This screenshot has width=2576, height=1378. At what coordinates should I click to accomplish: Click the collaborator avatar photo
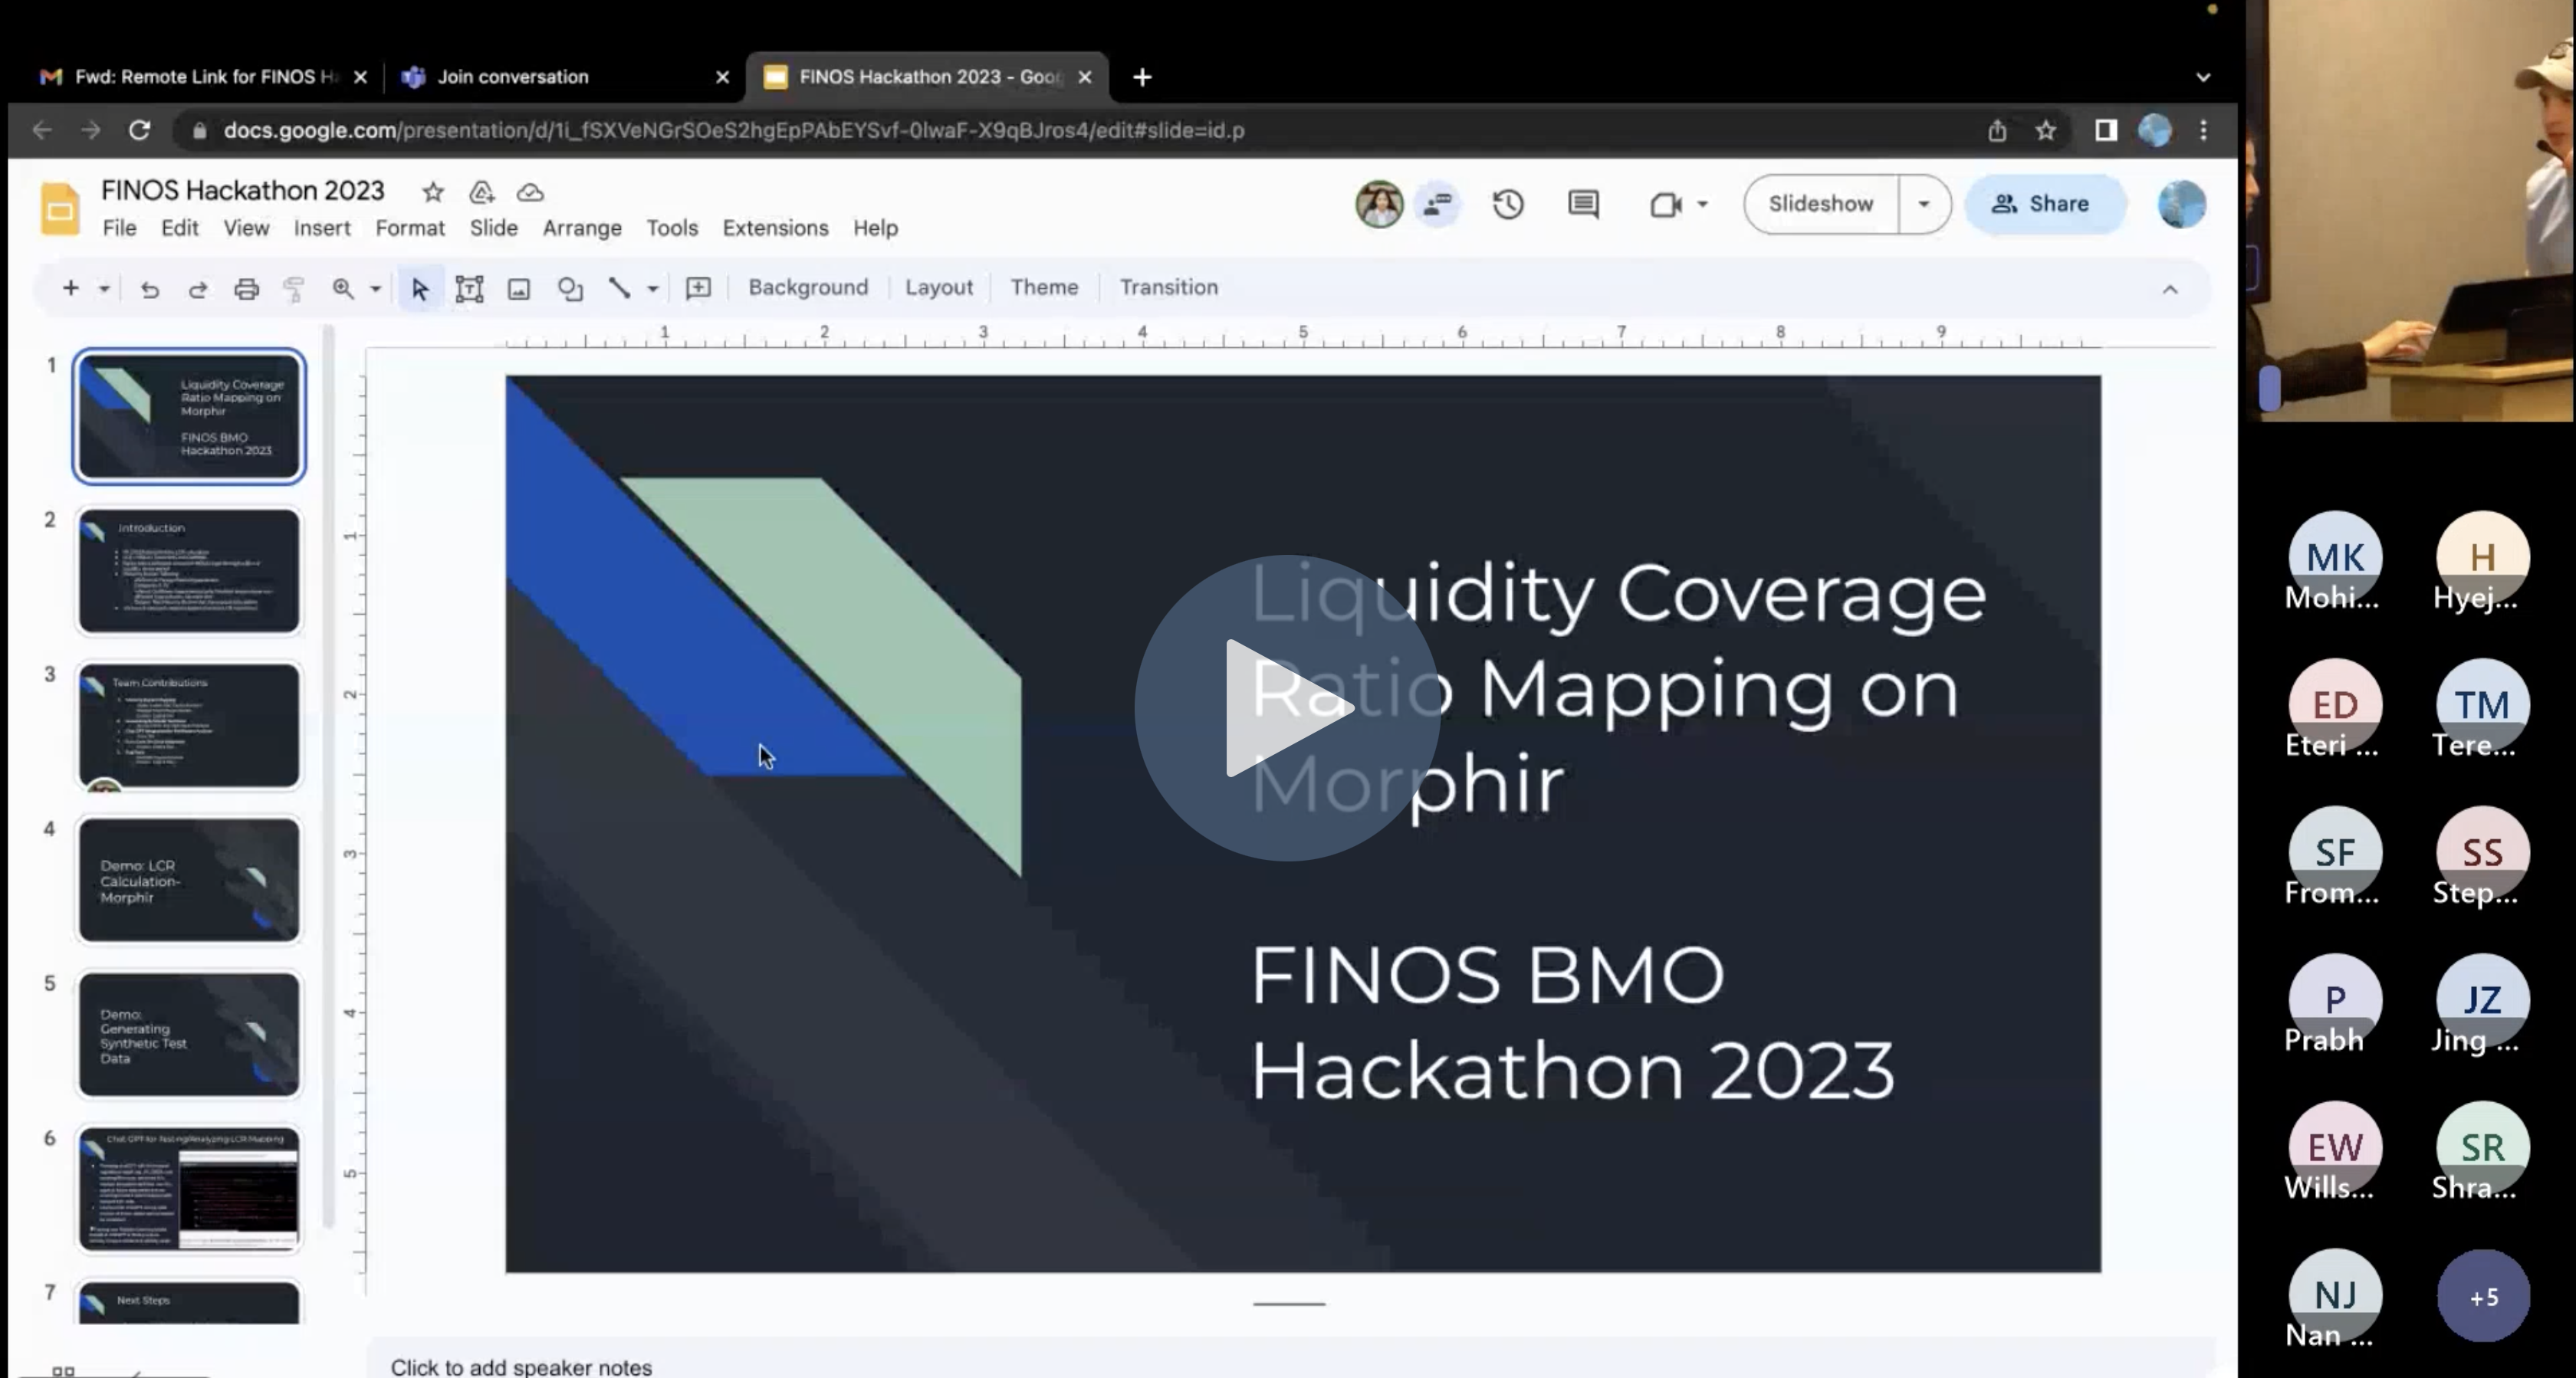[1379, 204]
